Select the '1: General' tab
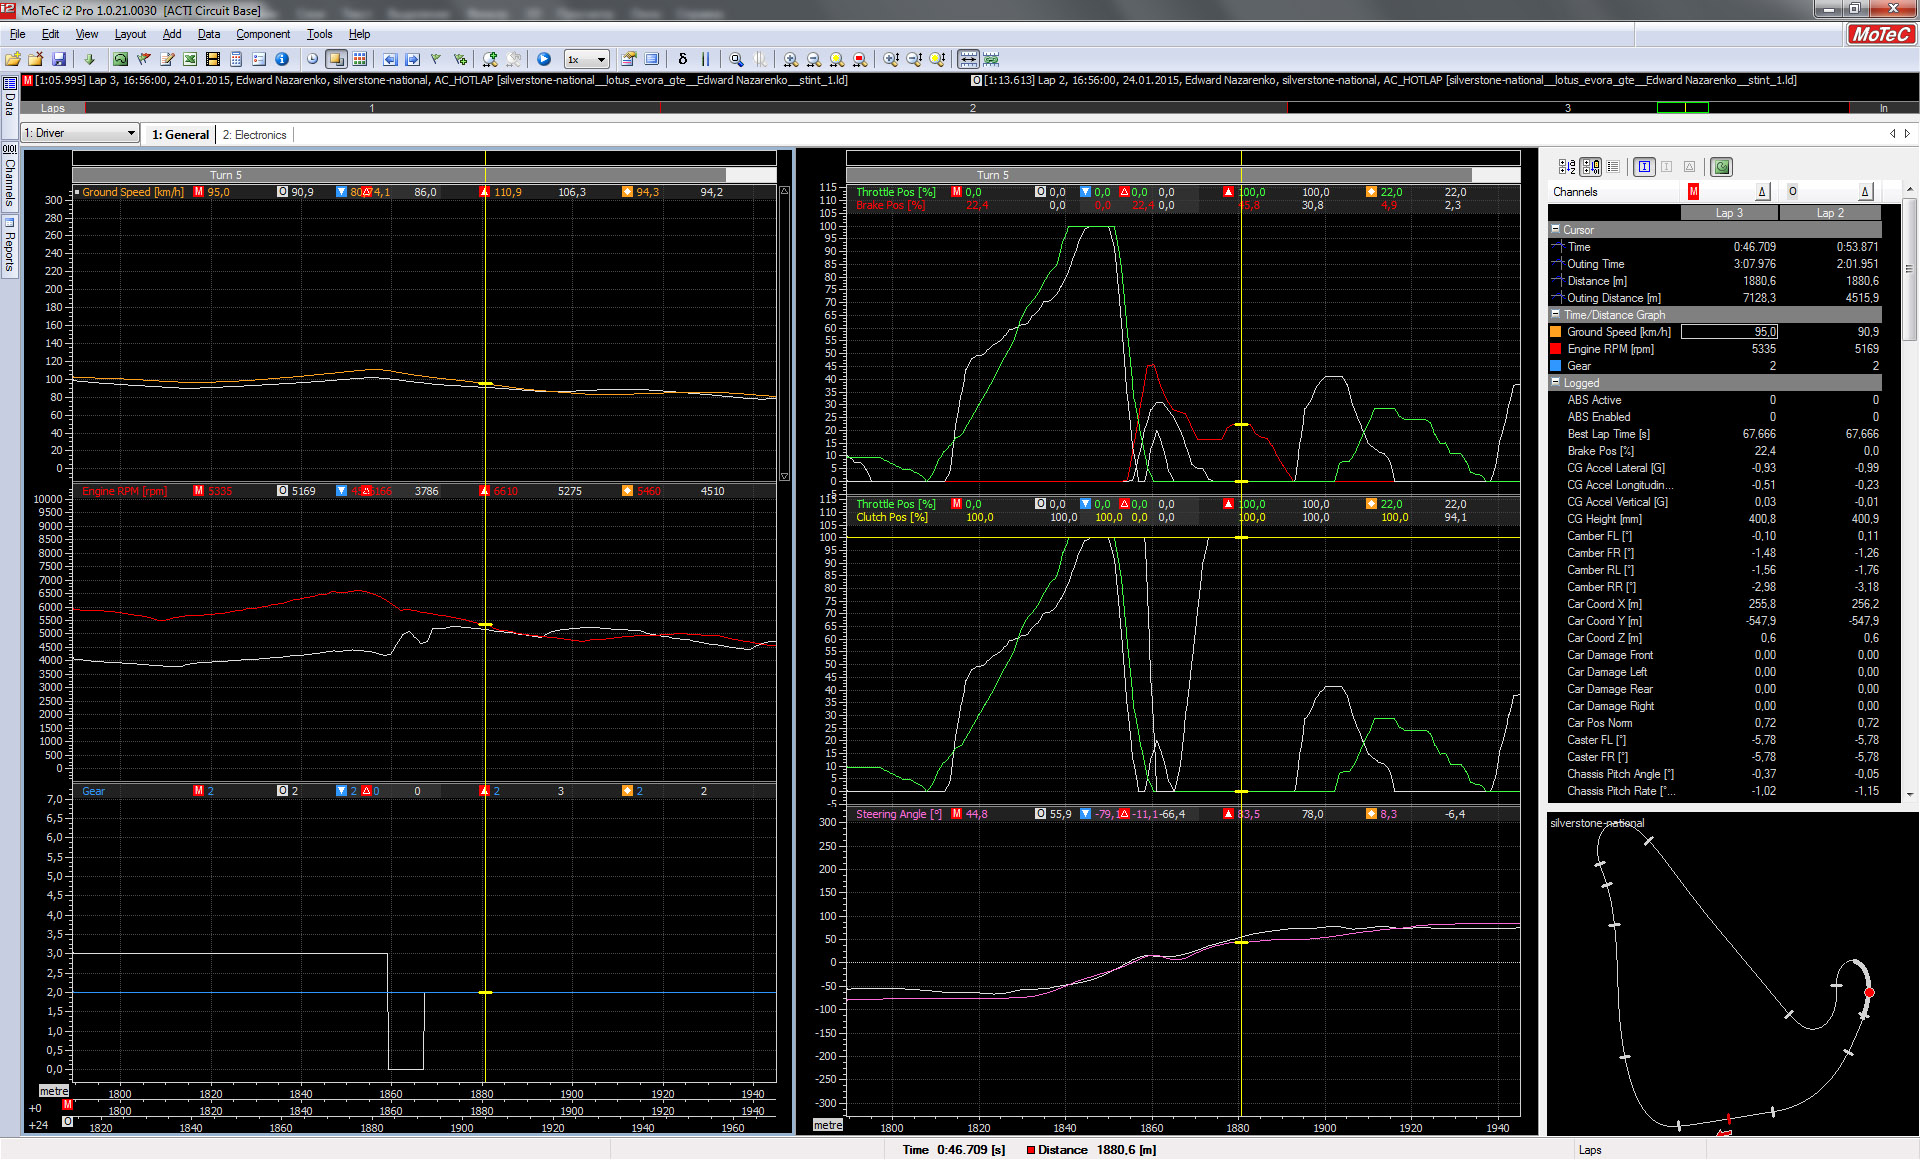This screenshot has width=1920, height=1160. [x=180, y=134]
